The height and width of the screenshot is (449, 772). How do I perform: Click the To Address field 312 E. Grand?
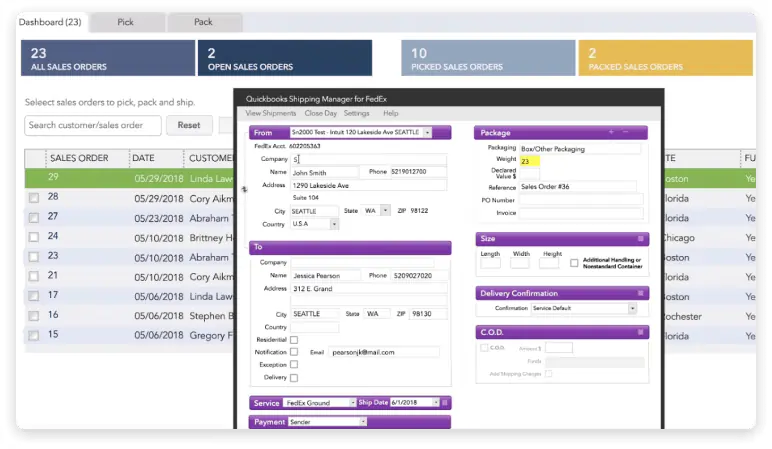[369, 289]
